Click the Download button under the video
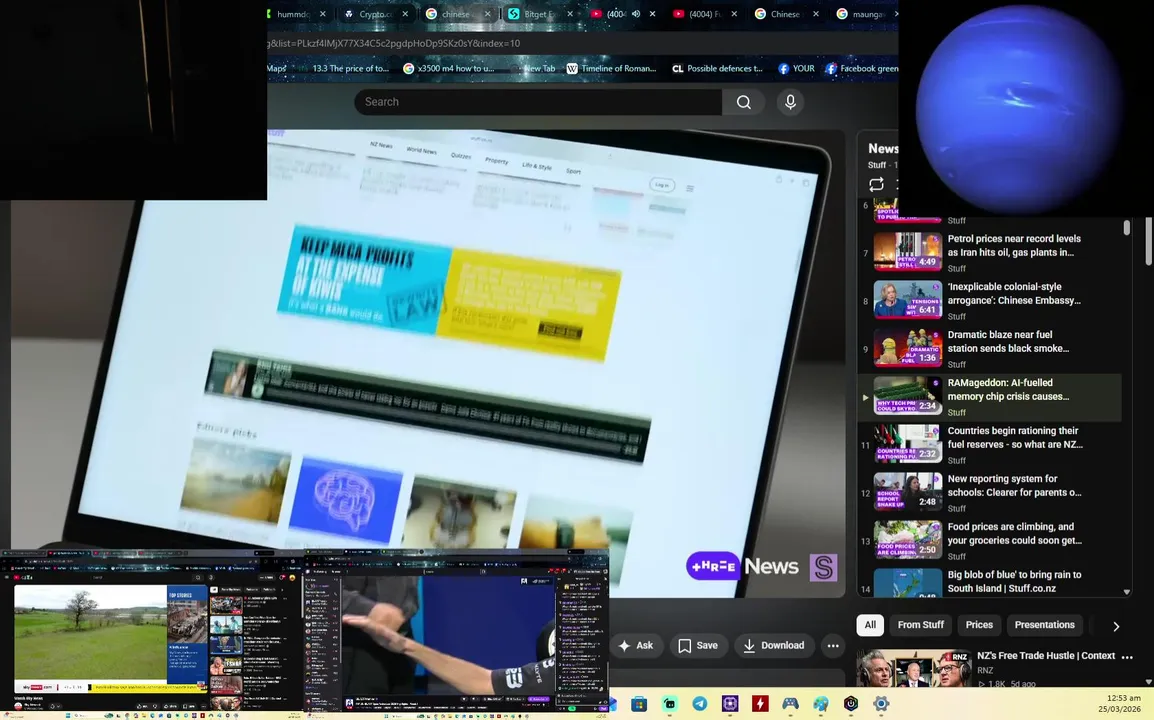 tap(774, 646)
